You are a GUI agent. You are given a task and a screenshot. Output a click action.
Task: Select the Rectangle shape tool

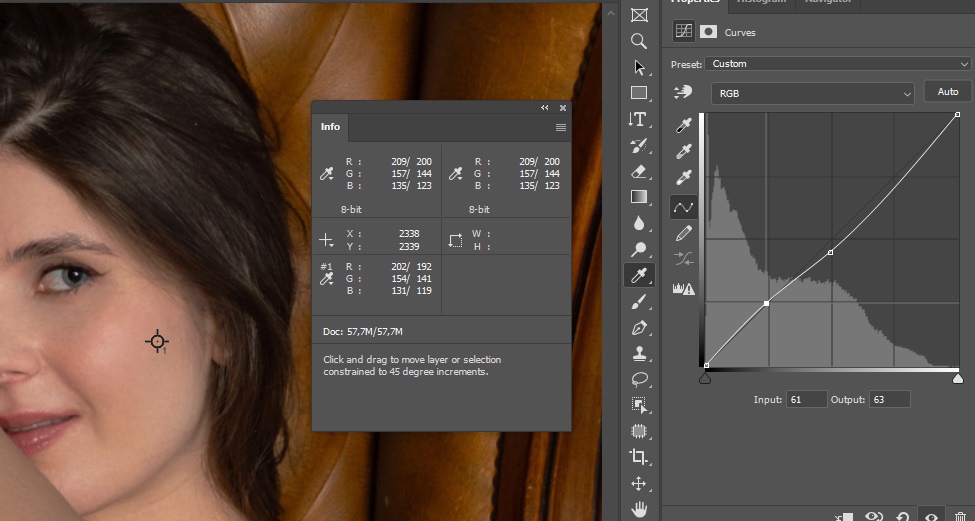(639, 93)
